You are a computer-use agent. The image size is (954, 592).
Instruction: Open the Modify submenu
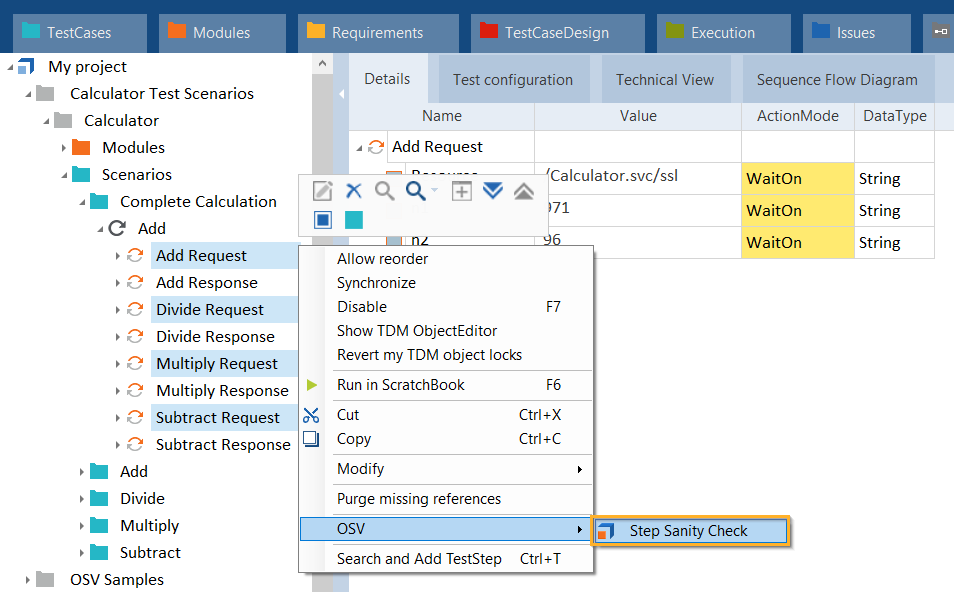[459, 469]
